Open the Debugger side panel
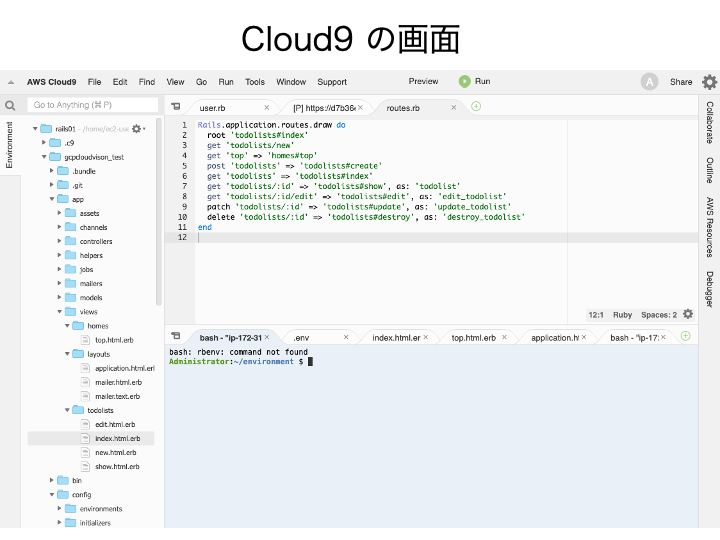 click(x=709, y=289)
